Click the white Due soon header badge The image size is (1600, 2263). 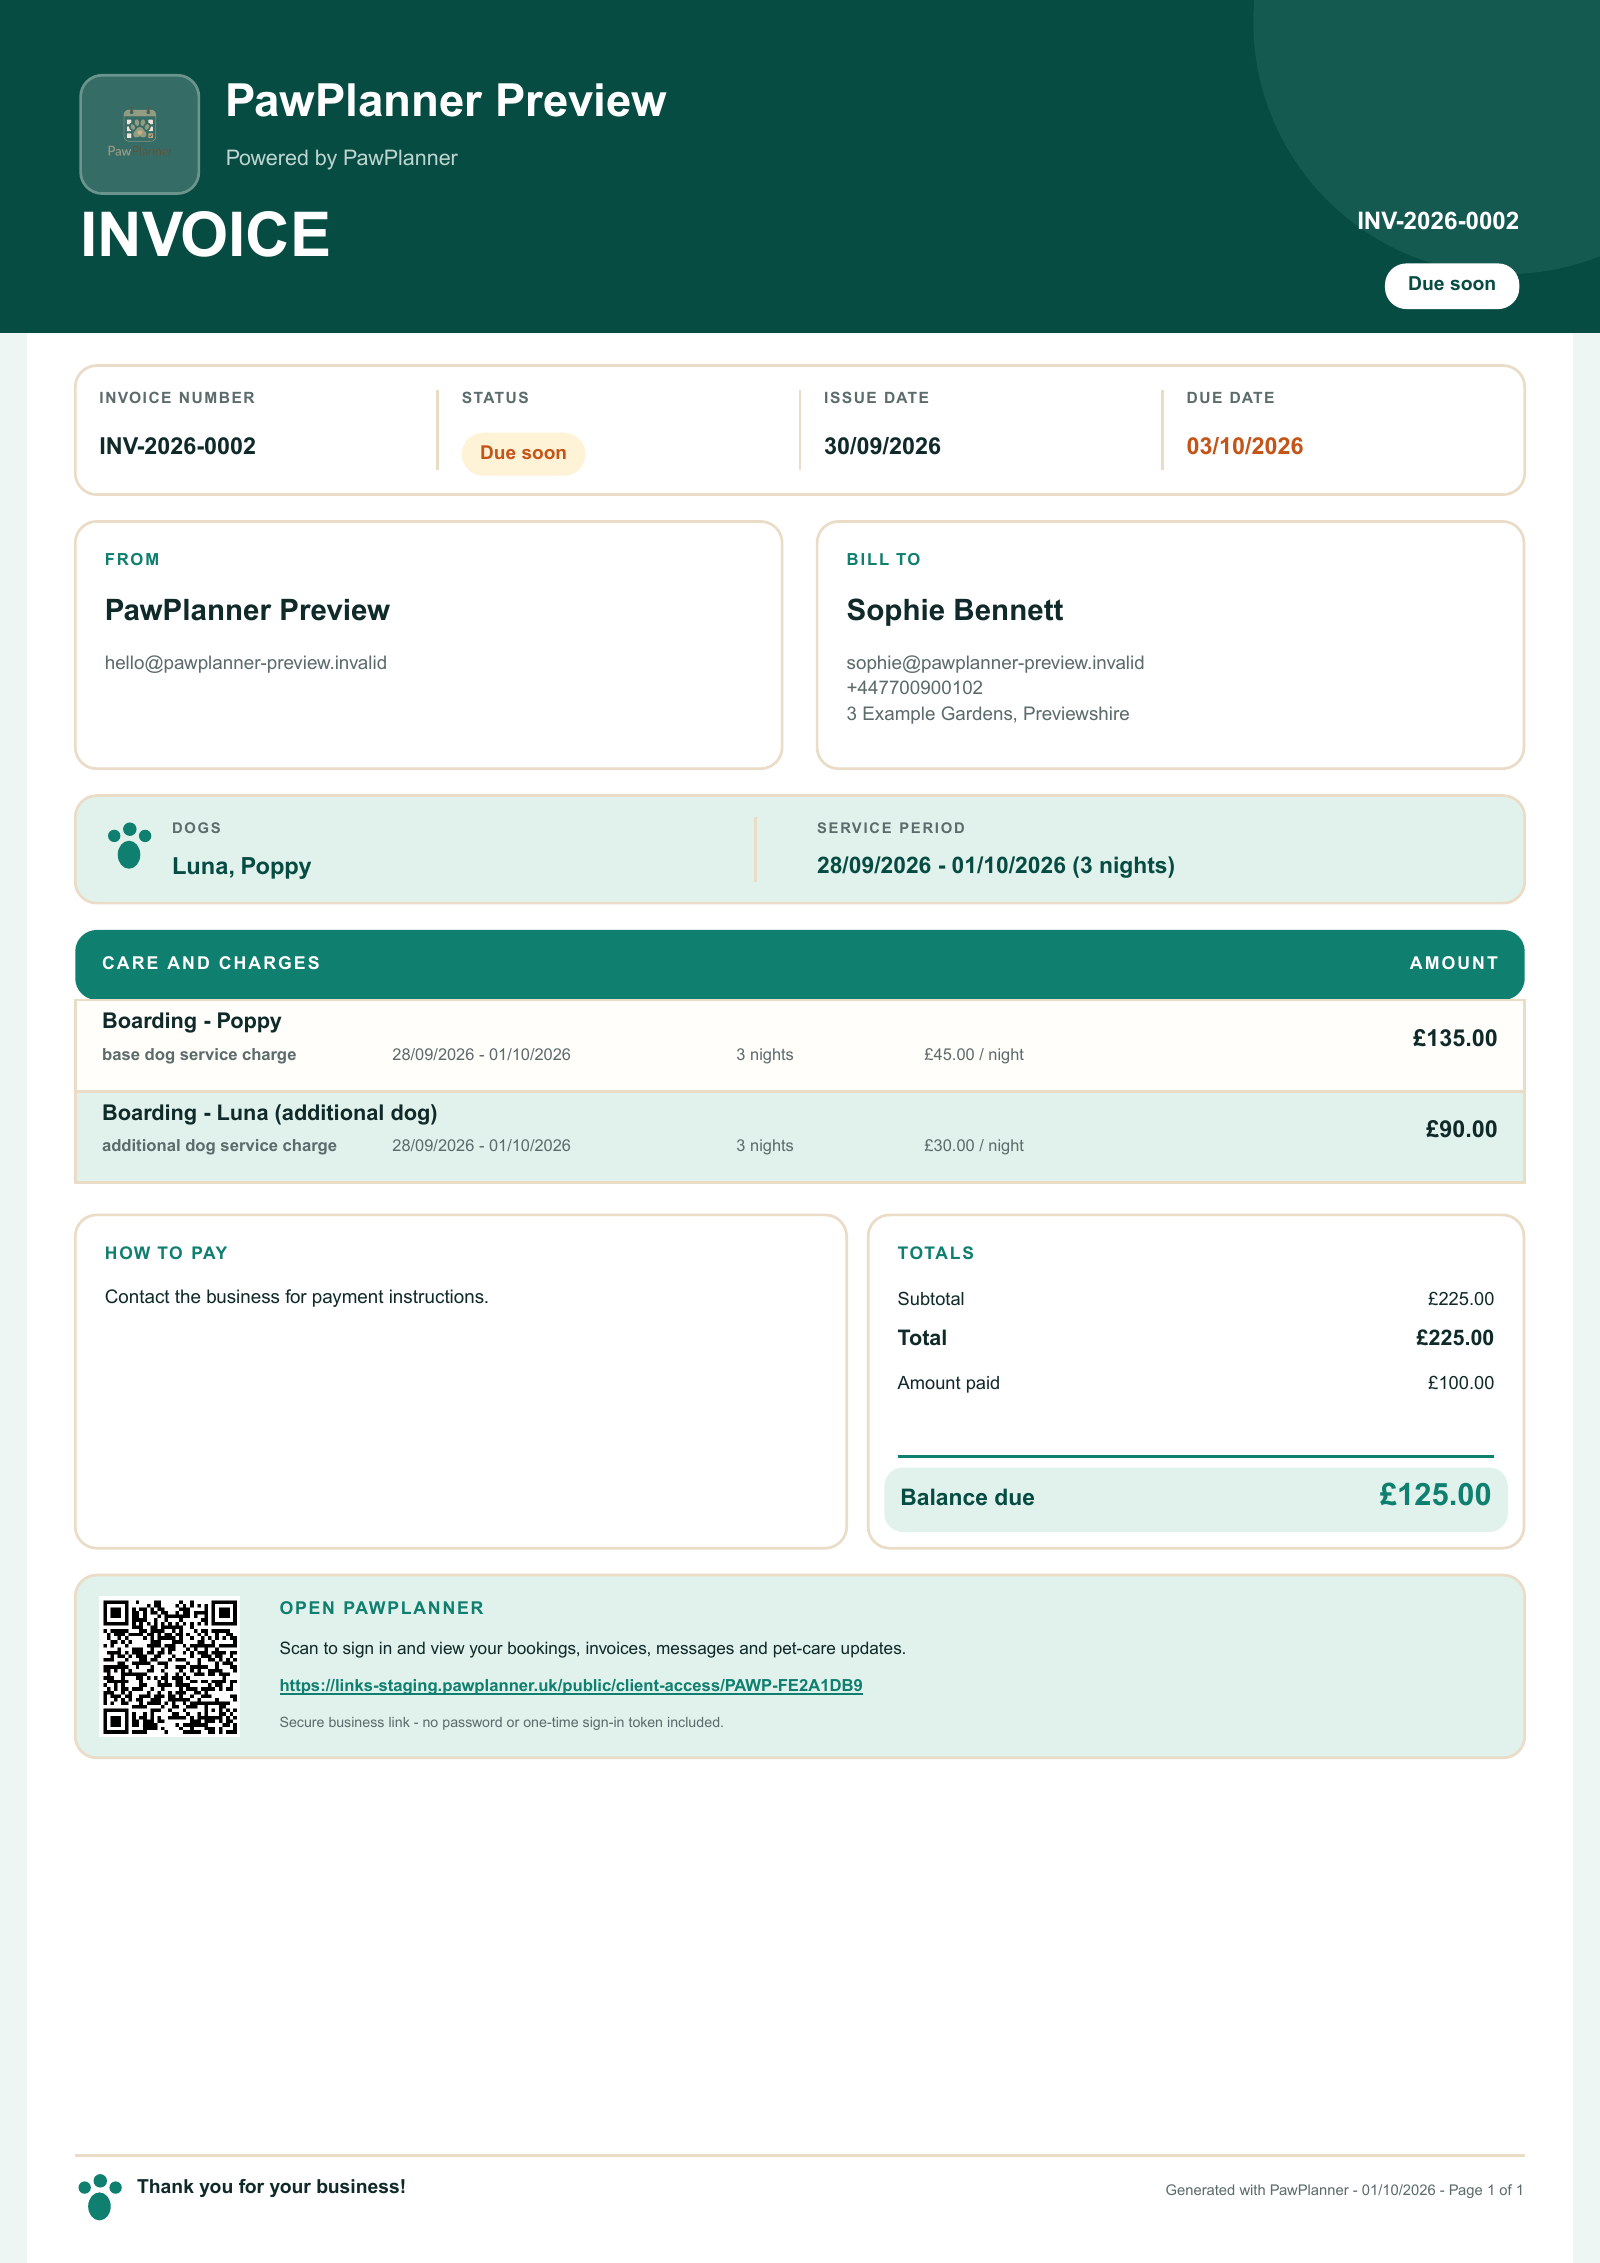1451,285
